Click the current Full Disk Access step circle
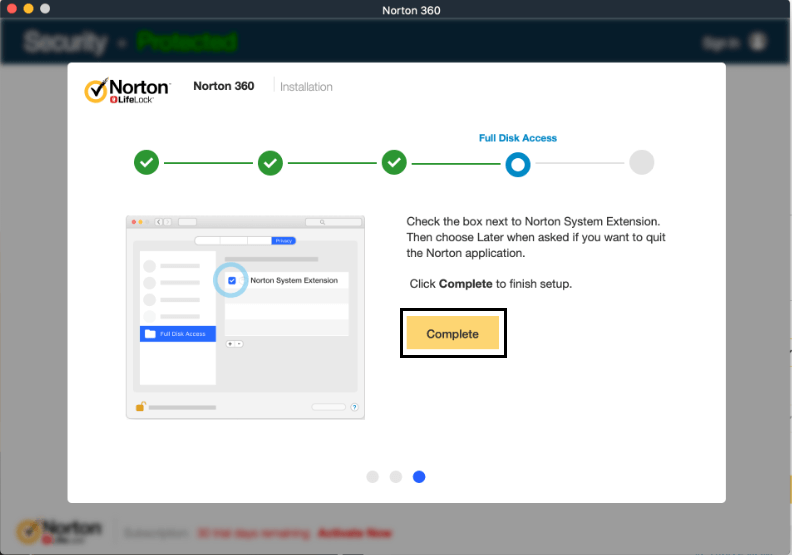Viewport: 792px width, 555px height. click(517, 164)
